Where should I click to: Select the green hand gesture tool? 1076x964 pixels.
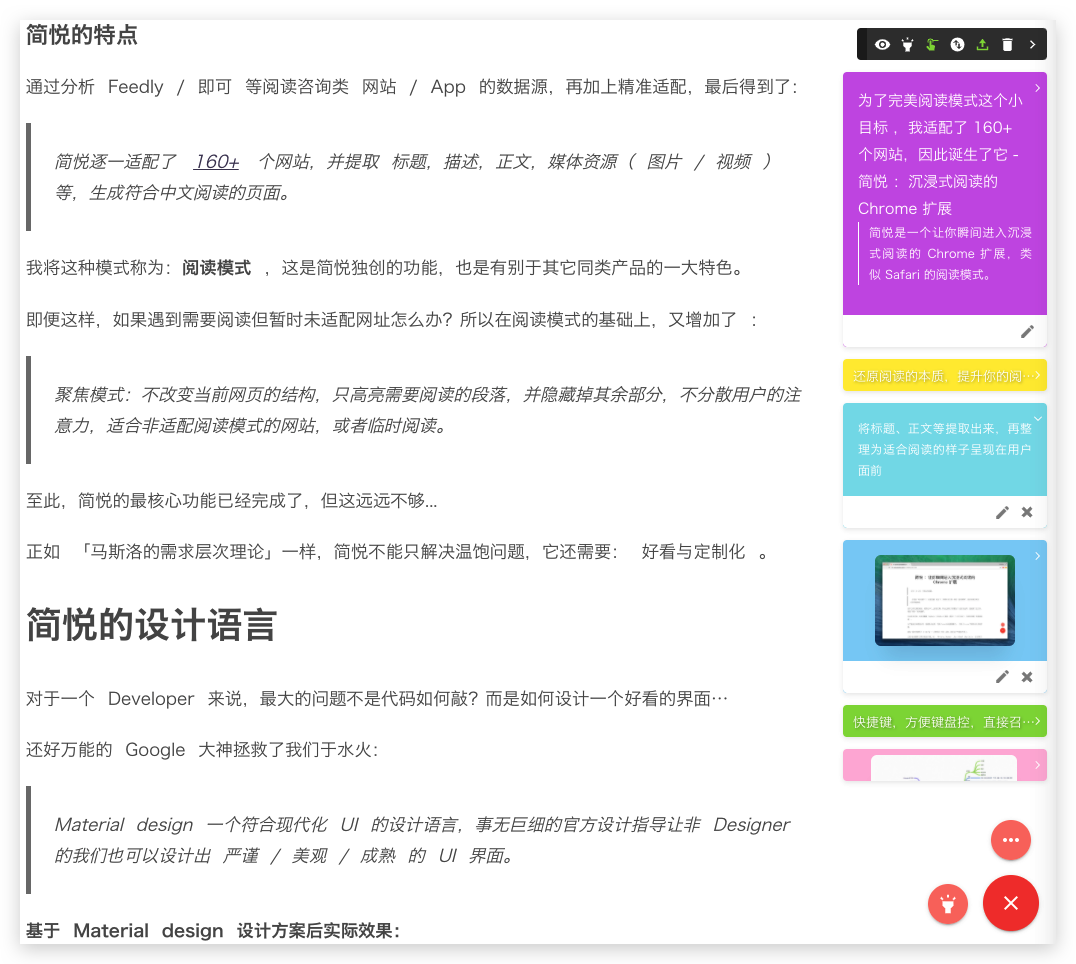pyautogui.click(x=932, y=44)
